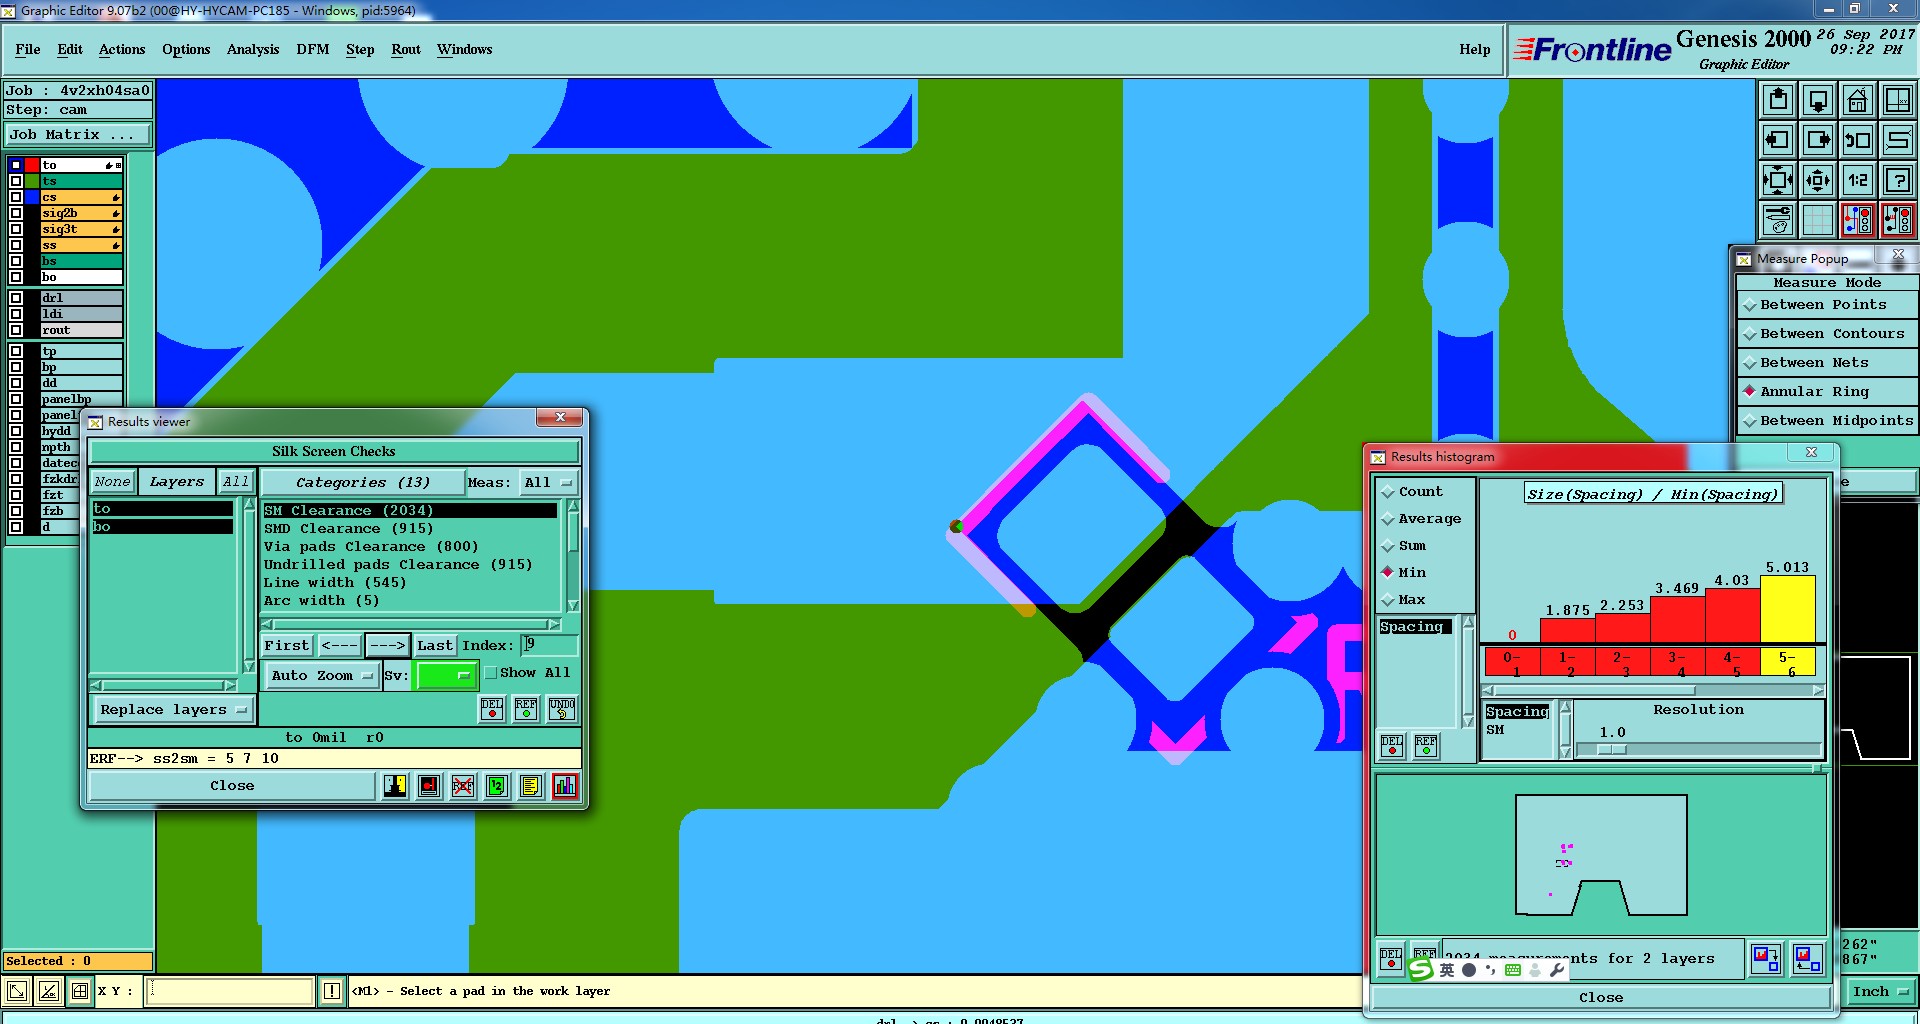Open the Actions menu
Screen dimensions: 1920x1024
(x=122, y=49)
